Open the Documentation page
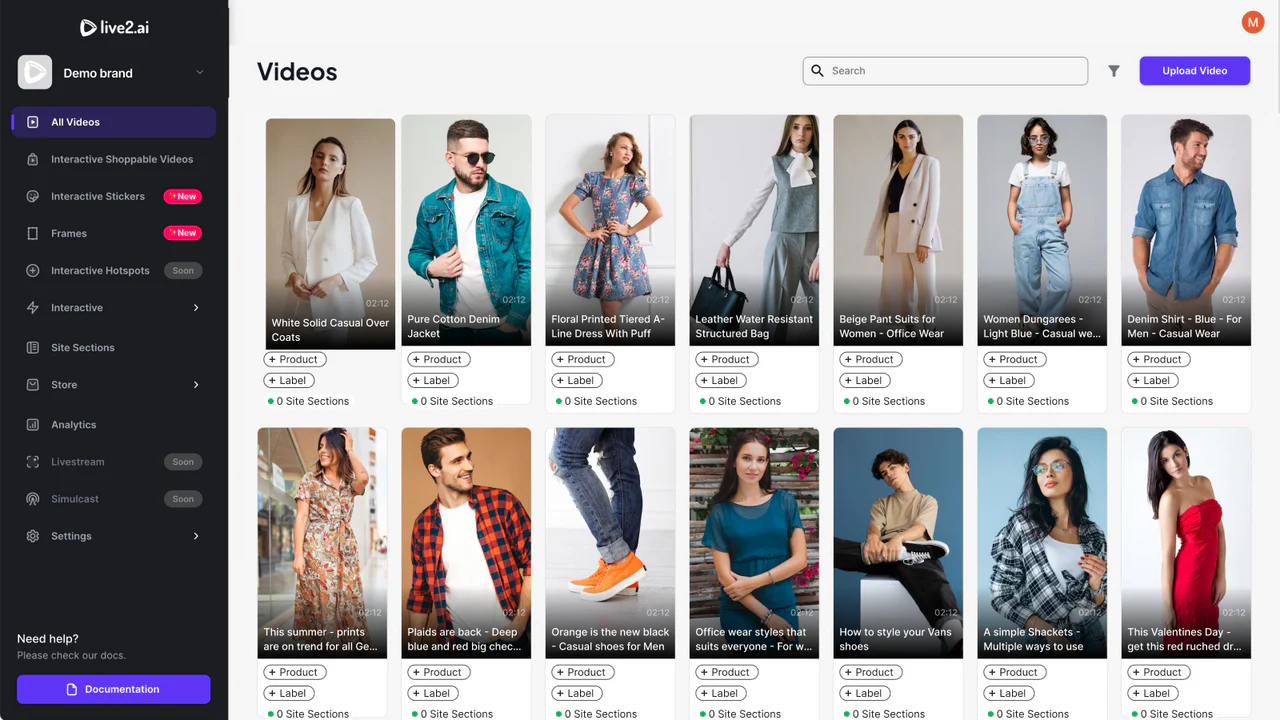1280x720 pixels. [x=113, y=688]
